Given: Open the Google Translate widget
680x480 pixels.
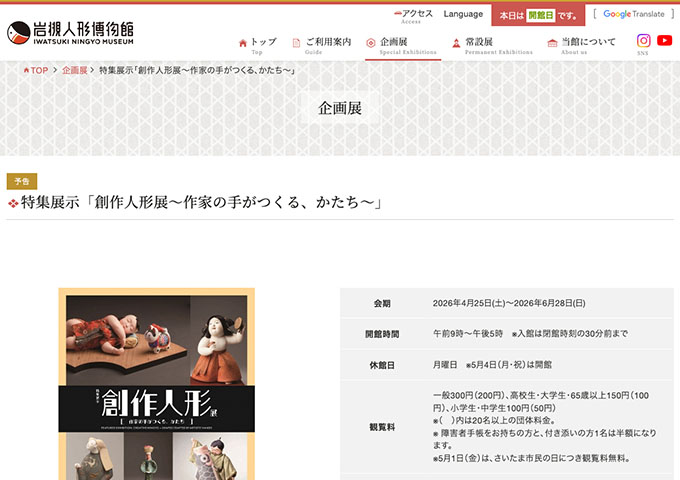Looking at the screenshot, I should (x=634, y=14).
